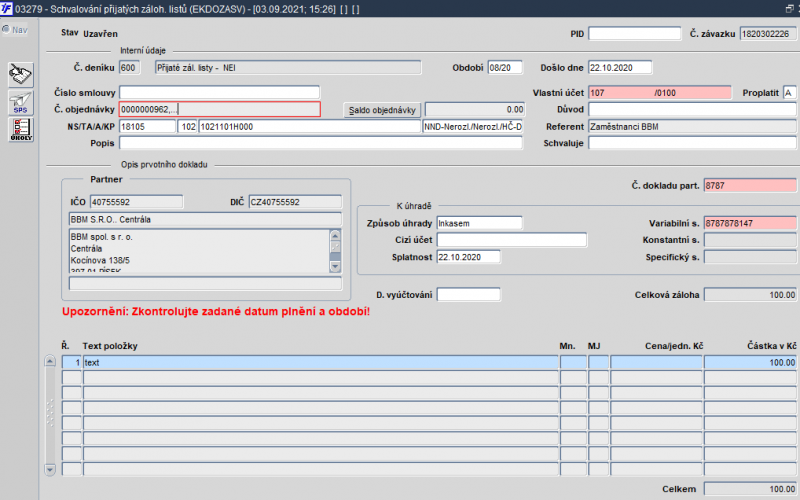Screen dimensions: 800x500
Task: Select row number 1 in items table
Action: pyautogui.click(x=71, y=362)
